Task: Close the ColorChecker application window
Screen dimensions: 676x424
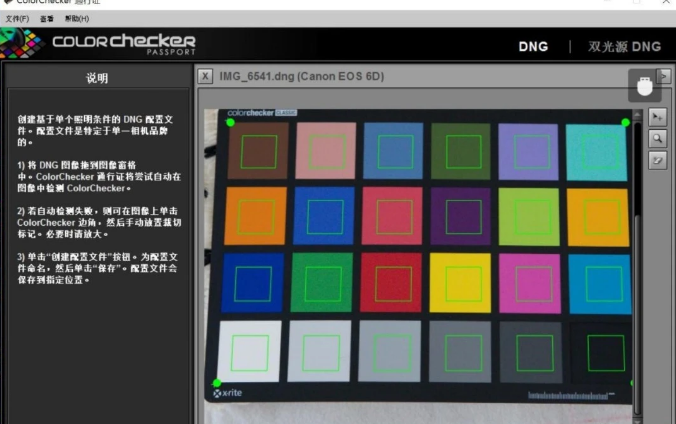Action: click(x=666, y=2)
